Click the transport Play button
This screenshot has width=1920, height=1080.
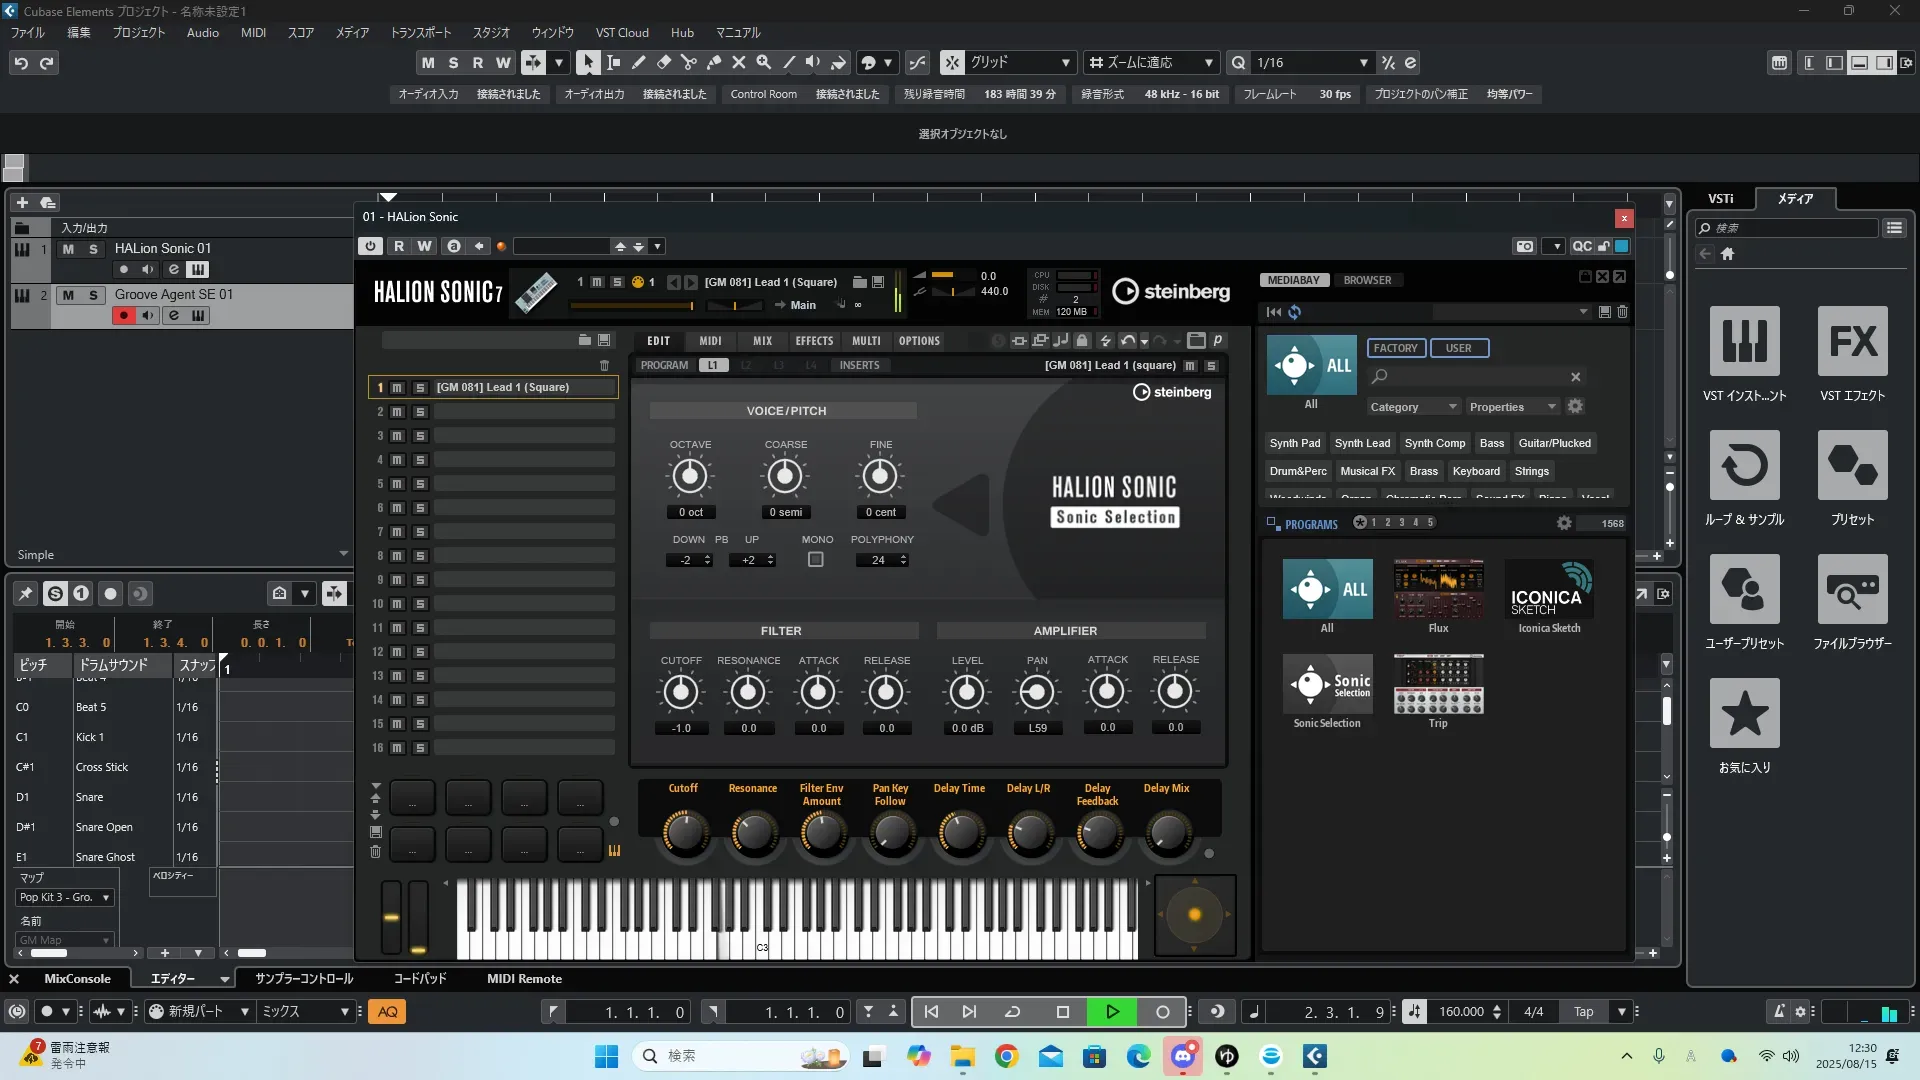pyautogui.click(x=1112, y=1012)
